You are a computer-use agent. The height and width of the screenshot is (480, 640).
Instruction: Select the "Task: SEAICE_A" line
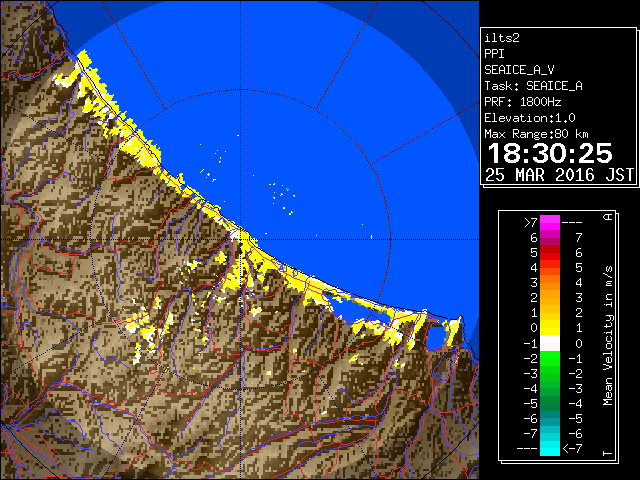pos(533,86)
